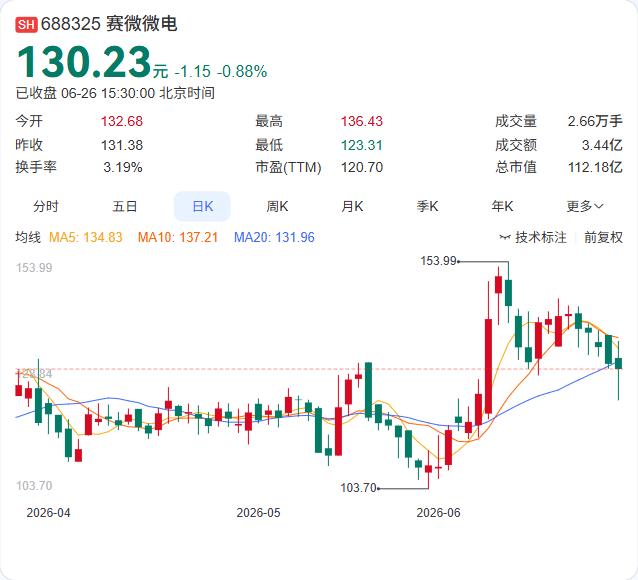Click the technical annotation icon beside 技术标注
This screenshot has width=638, height=580.
click(x=505, y=237)
